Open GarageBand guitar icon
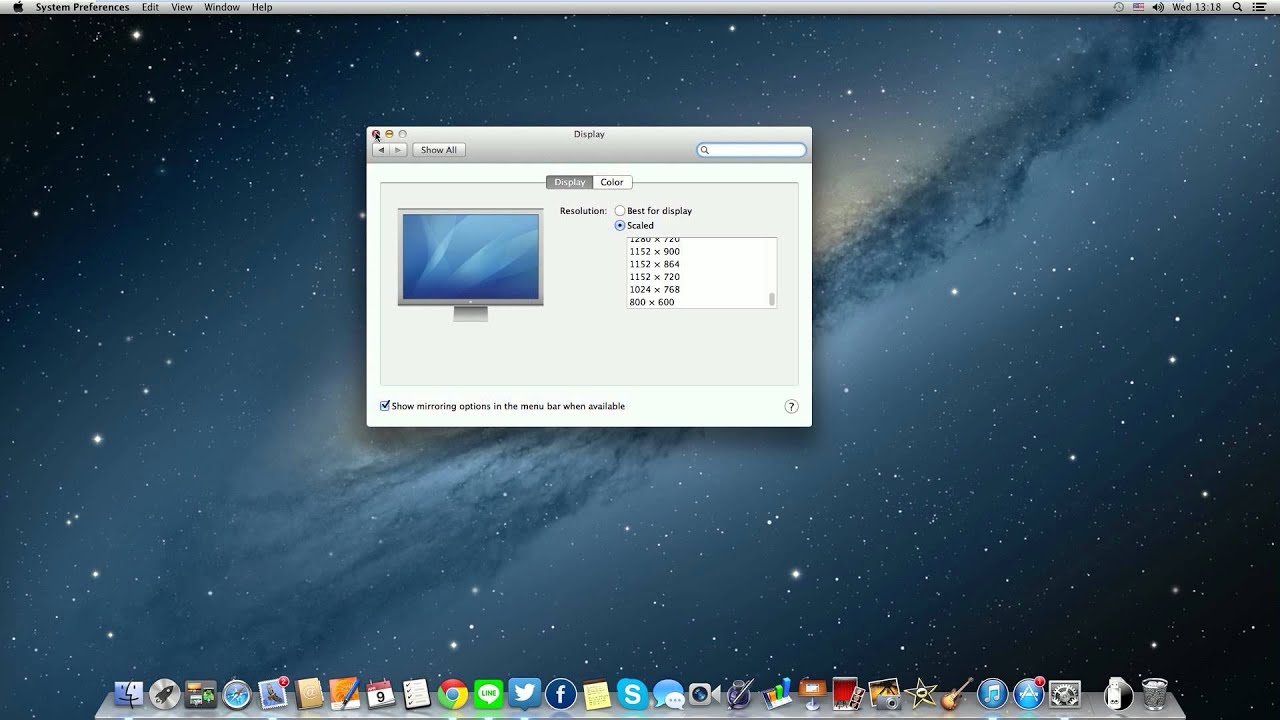This screenshot has width=1280, height=720. pos(956,693)
